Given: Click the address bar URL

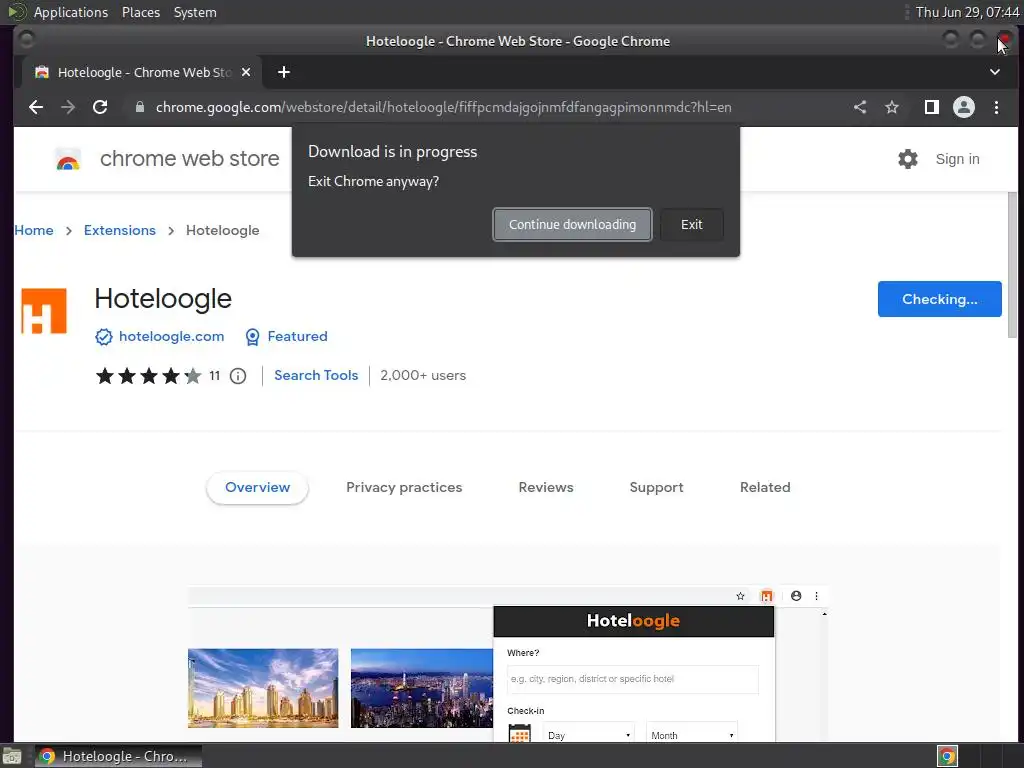Looking at the screenshot, I should [x=443, y=107].
